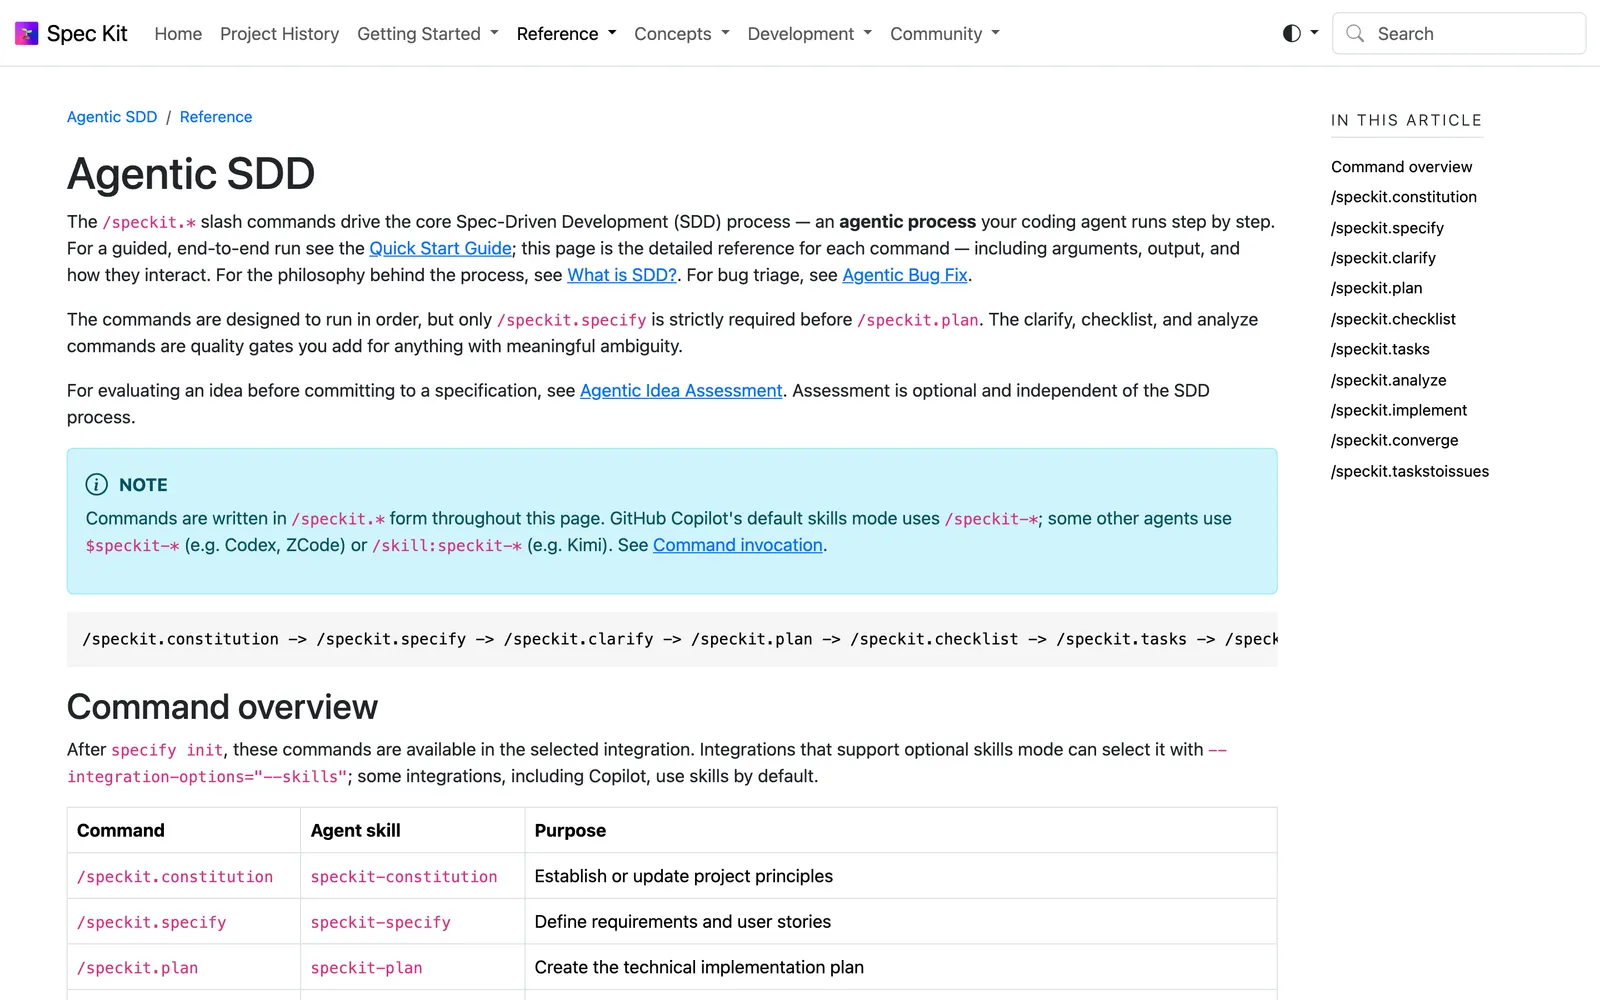1600x1000 pixels.
Task: Jump to /speckit.taskstoissues in article outline
Action: (x=1410, y=471)
